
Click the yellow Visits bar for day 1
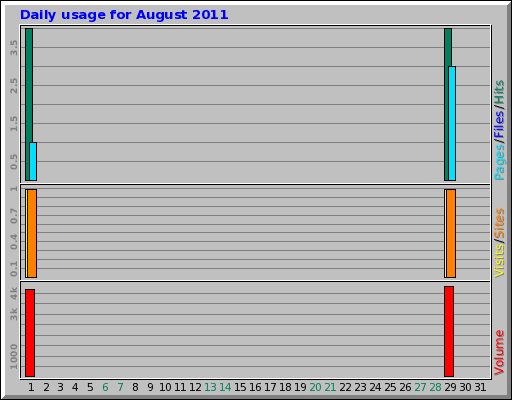(x=26, y=233)
